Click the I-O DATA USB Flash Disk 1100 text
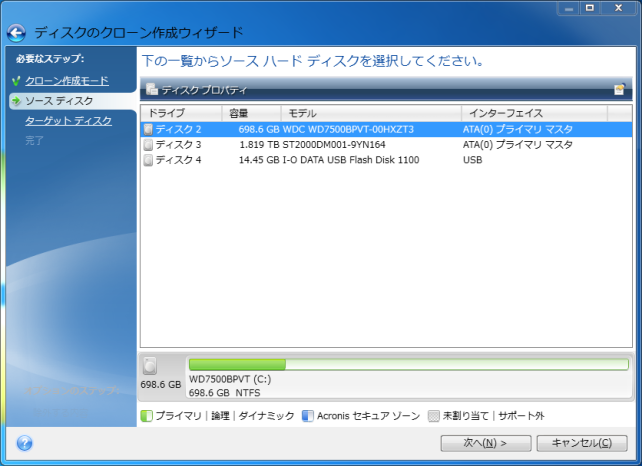 pos(351,160)
